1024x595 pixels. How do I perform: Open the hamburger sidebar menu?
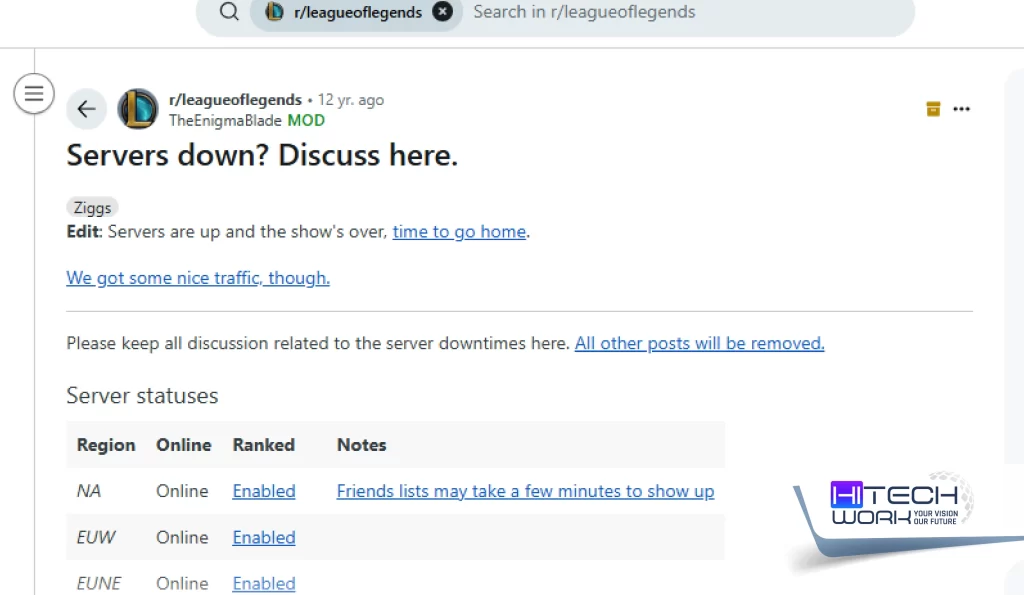click(x=34, y=94)
